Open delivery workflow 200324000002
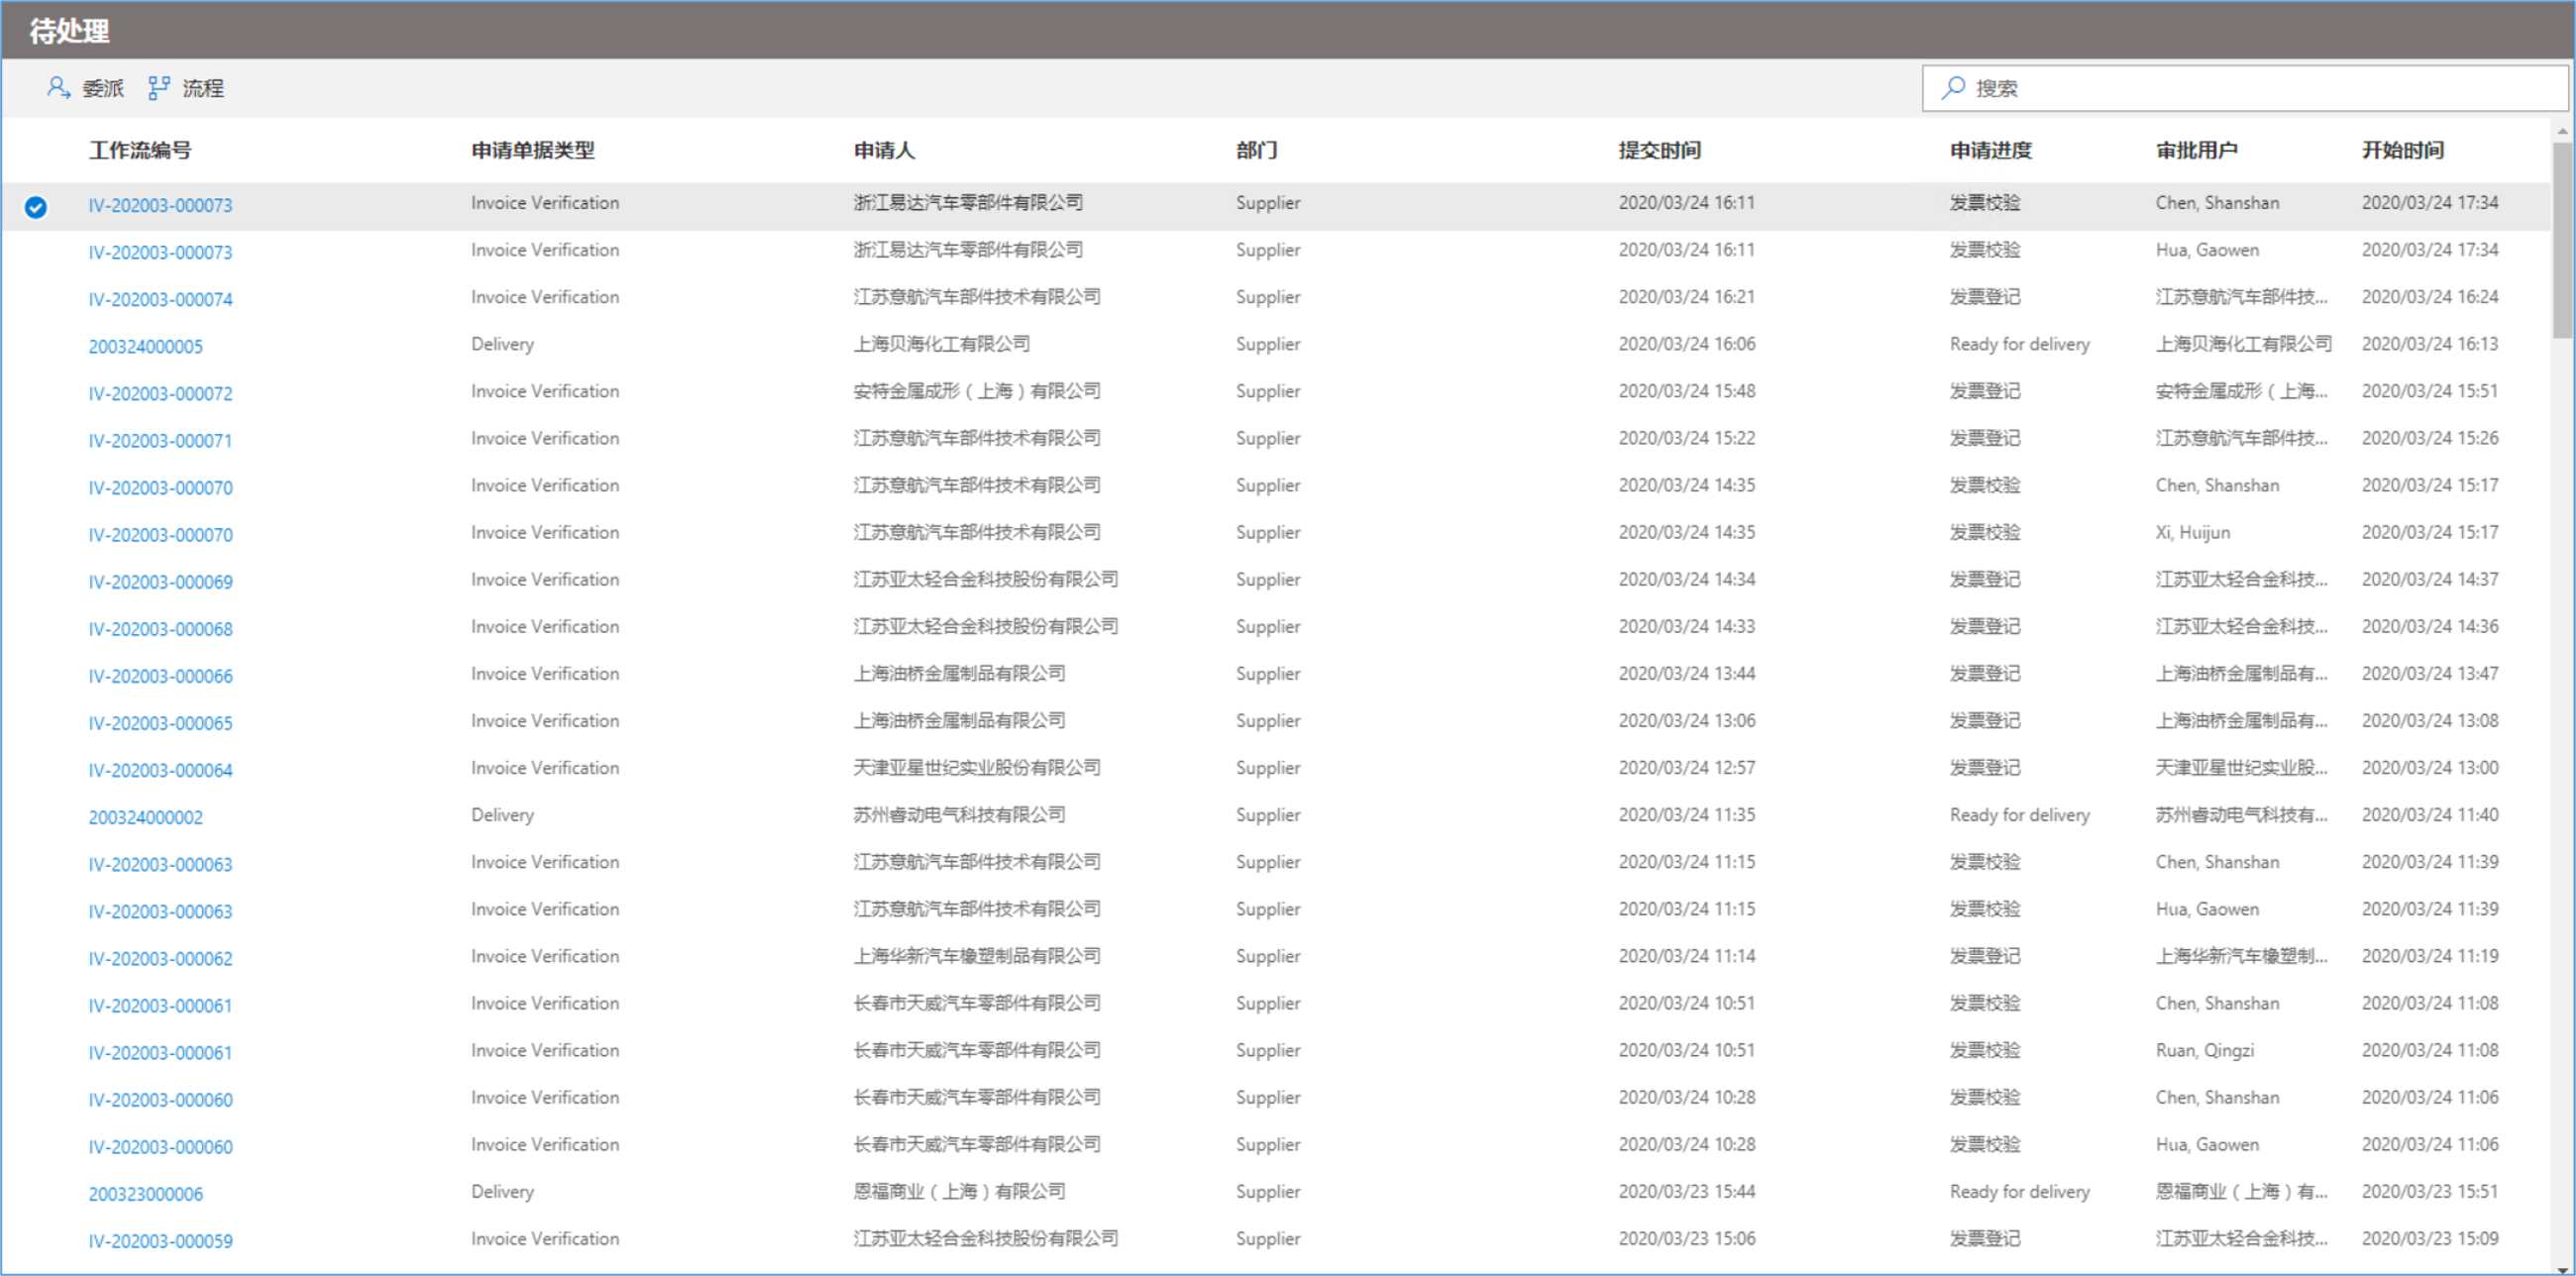This screenshot has width=2576, height=1276. [145, 817]
